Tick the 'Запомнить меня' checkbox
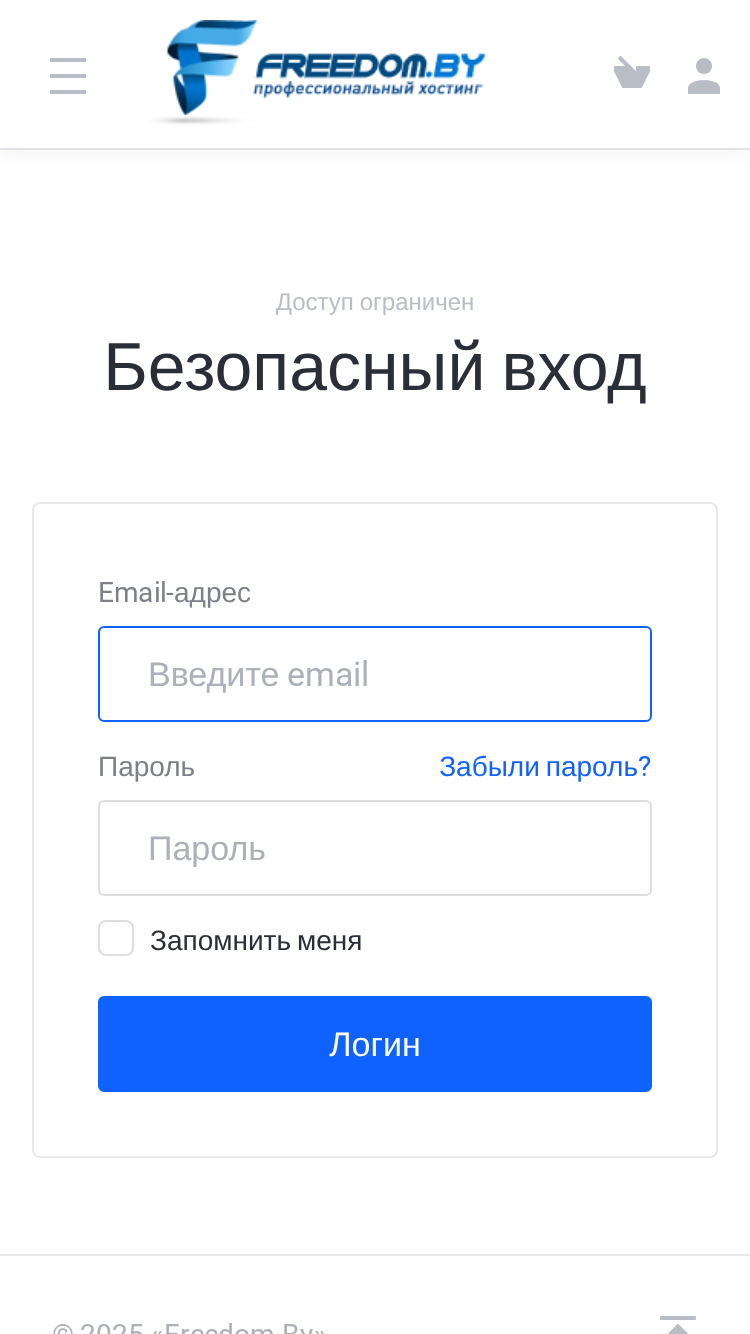This screenshot has height=1334, width=750. 116,938
